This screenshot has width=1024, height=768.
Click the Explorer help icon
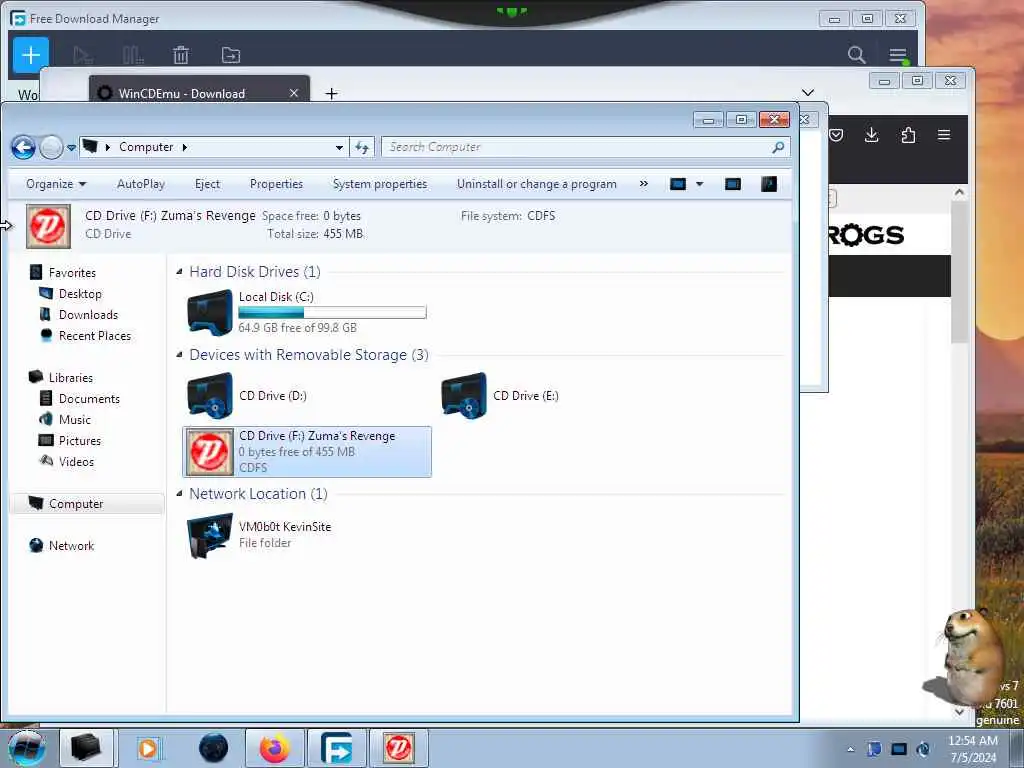coord(769,184)
